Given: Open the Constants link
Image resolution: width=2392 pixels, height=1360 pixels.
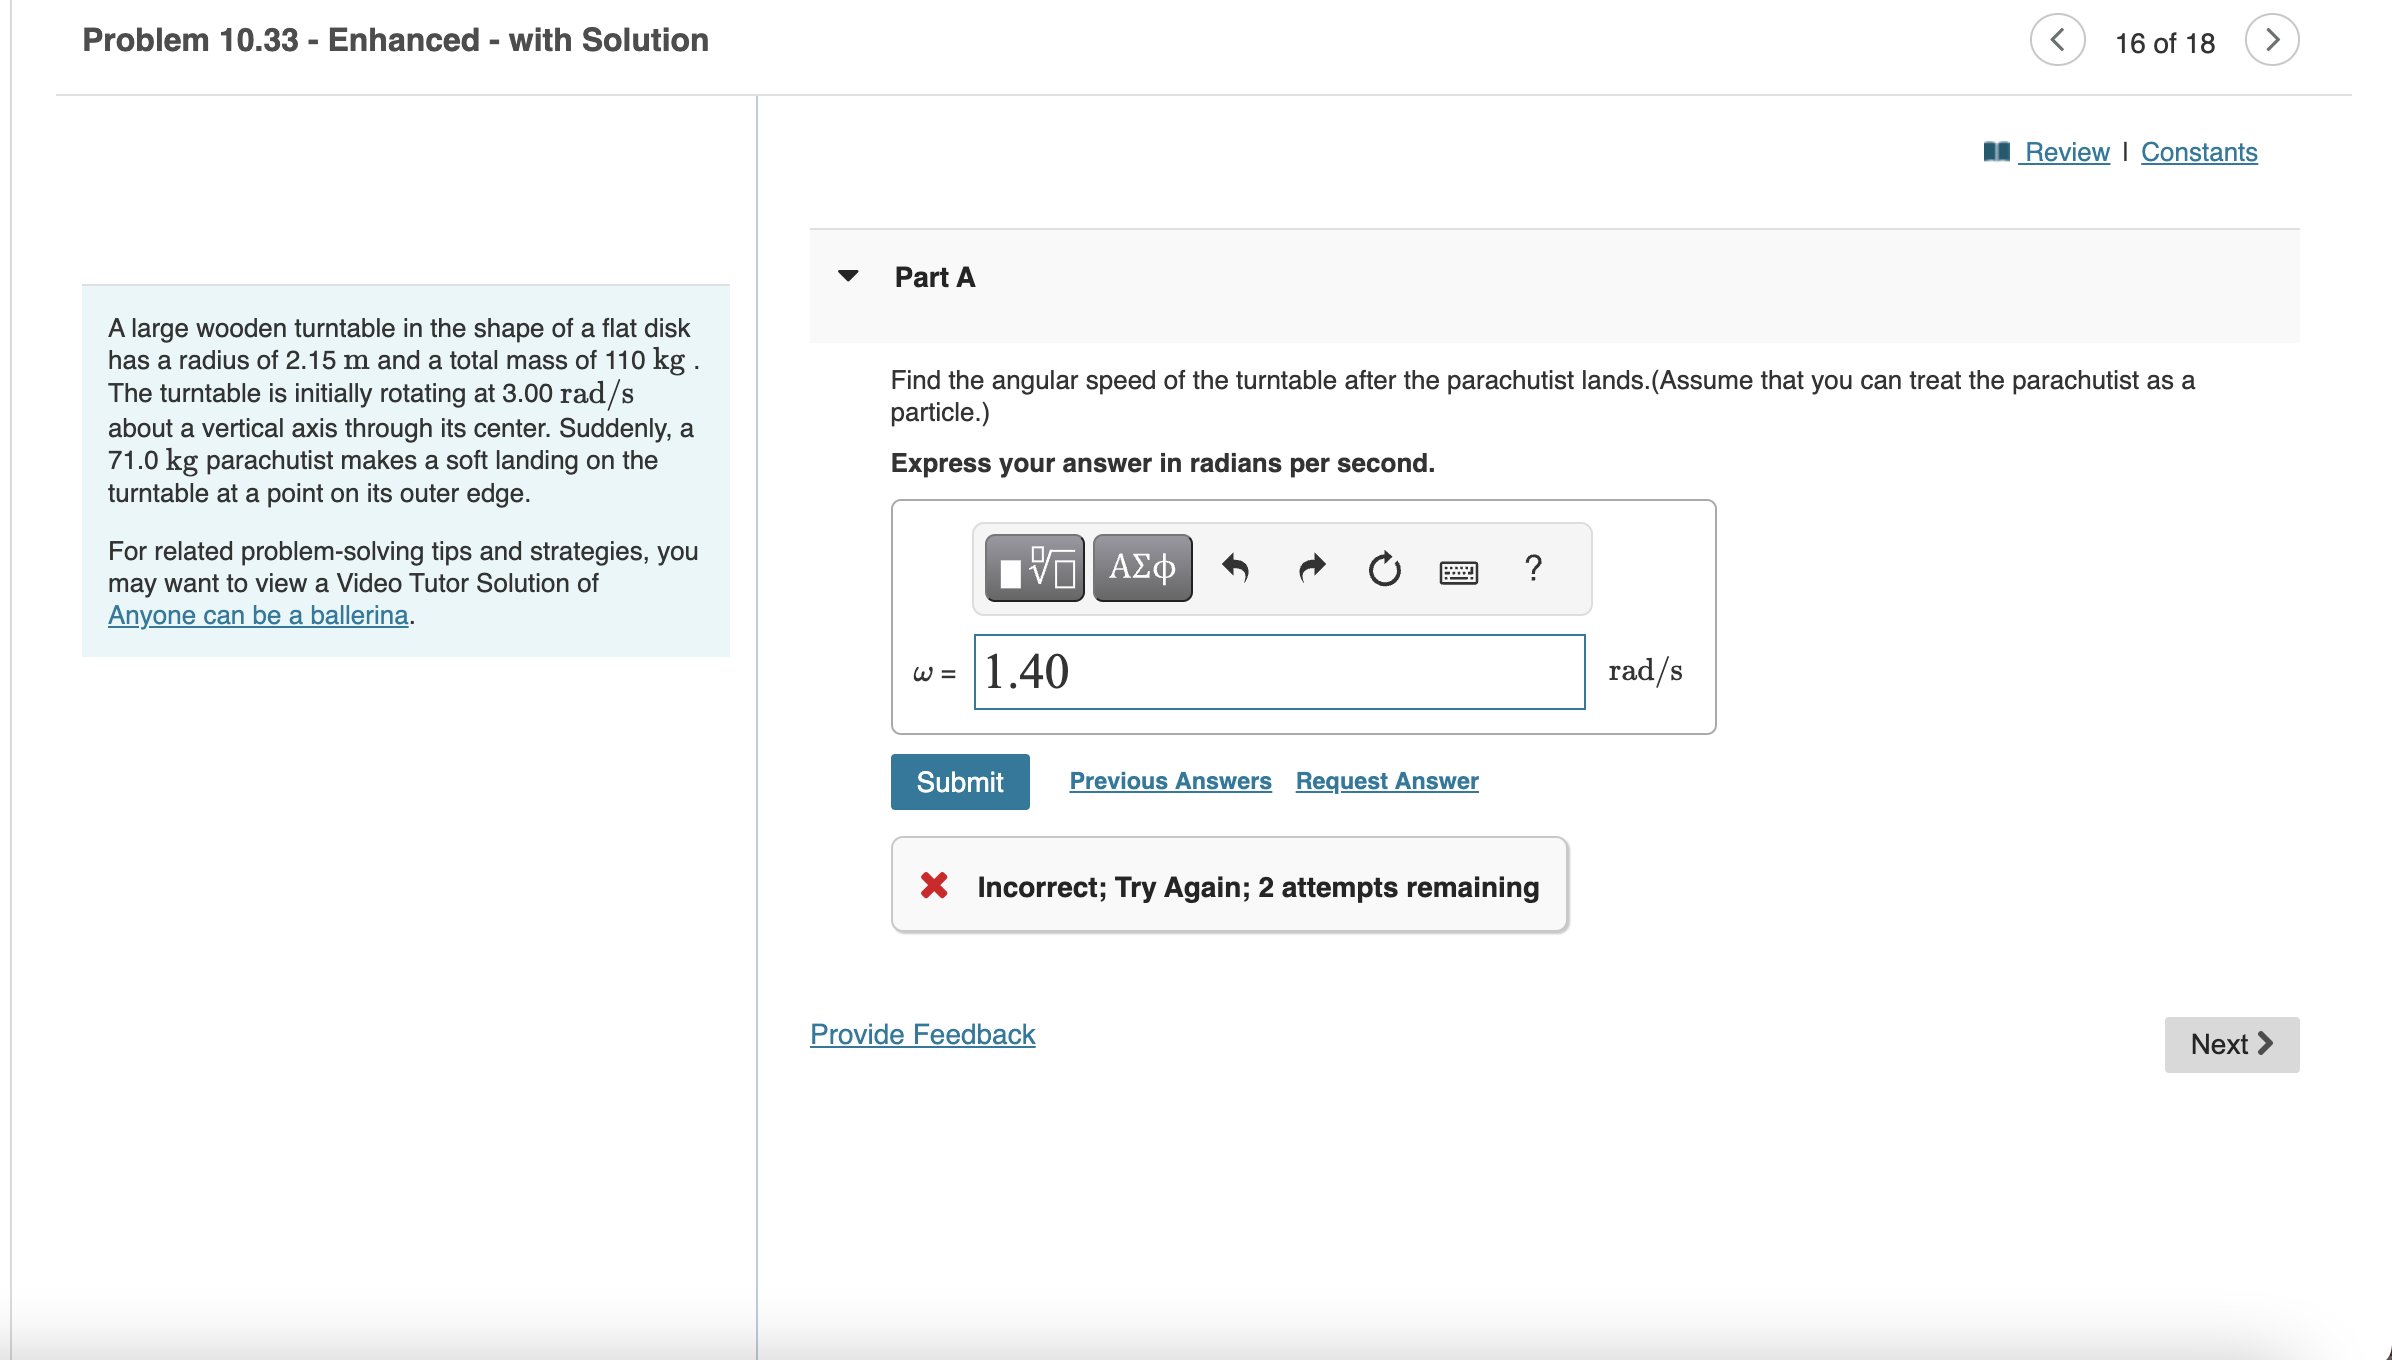Looking at the screenshot, I should tap(2199, 152).
